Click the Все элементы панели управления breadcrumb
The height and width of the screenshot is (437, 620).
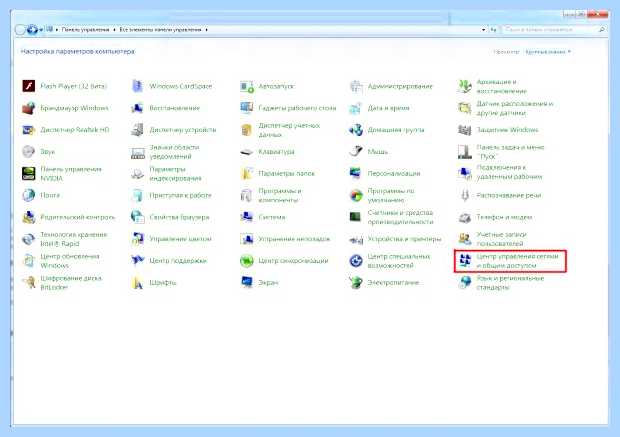[x=160, y=30]
